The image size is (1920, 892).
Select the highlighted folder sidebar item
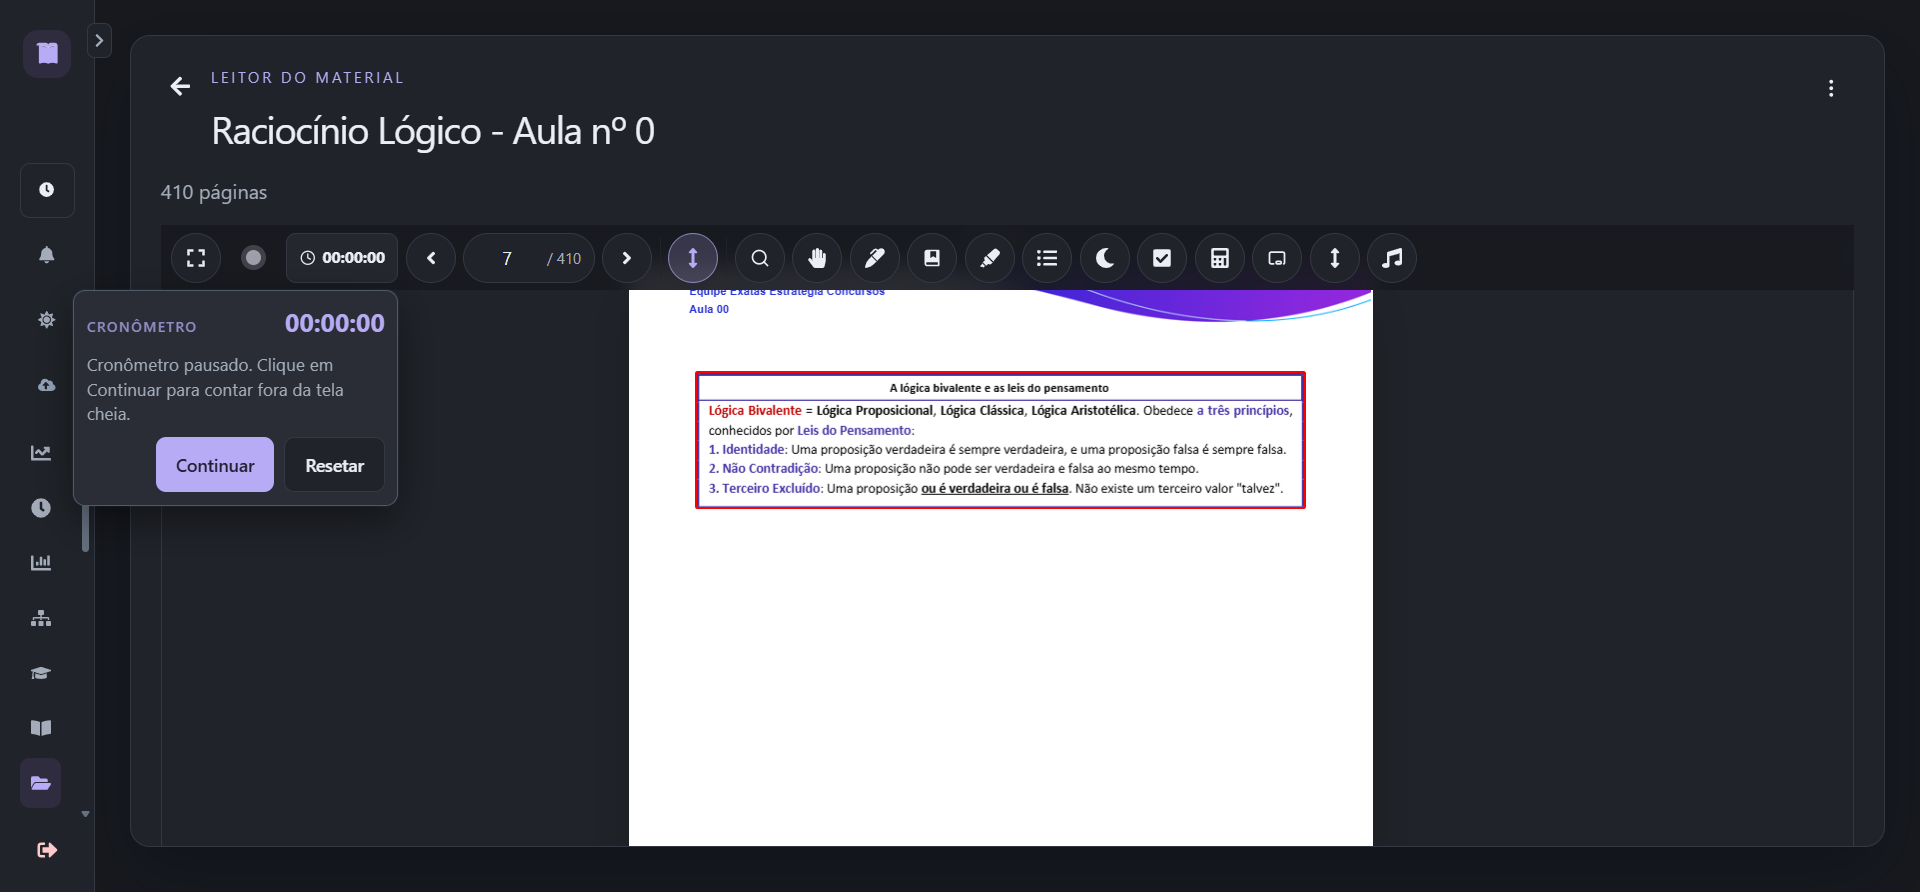point(41,783)
